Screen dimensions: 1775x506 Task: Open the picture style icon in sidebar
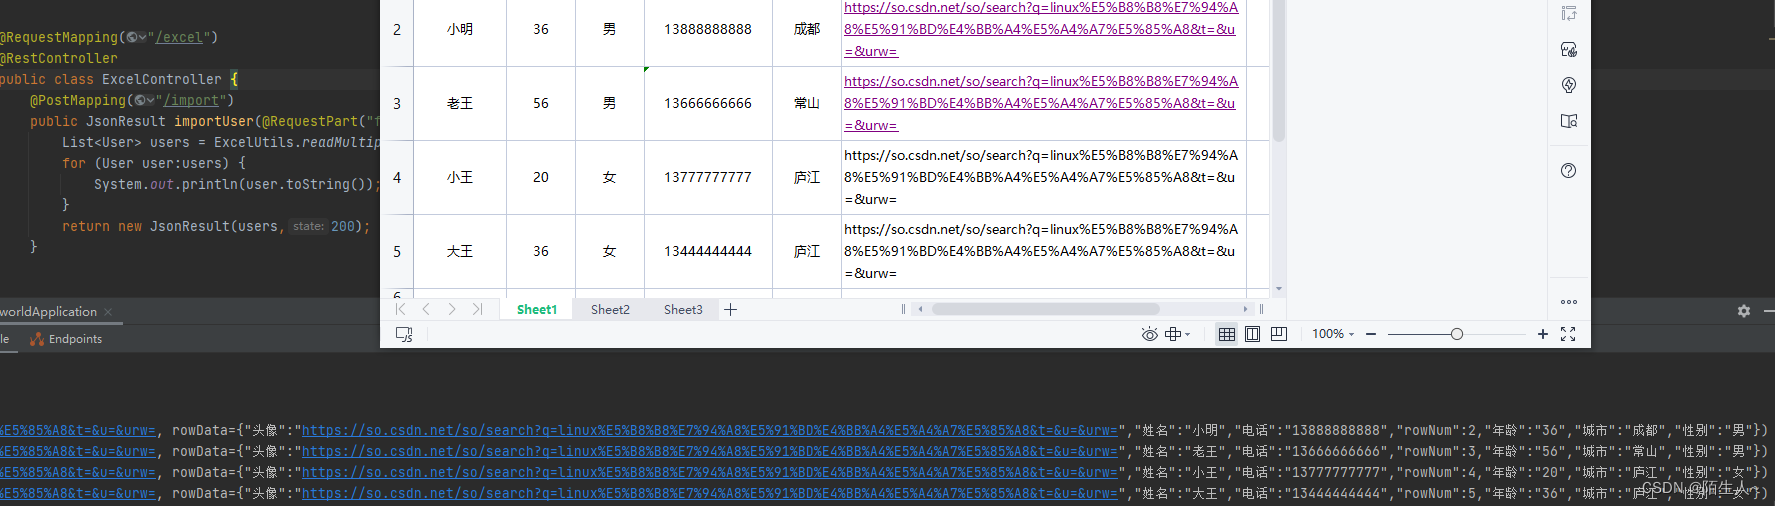(1569, 49)
